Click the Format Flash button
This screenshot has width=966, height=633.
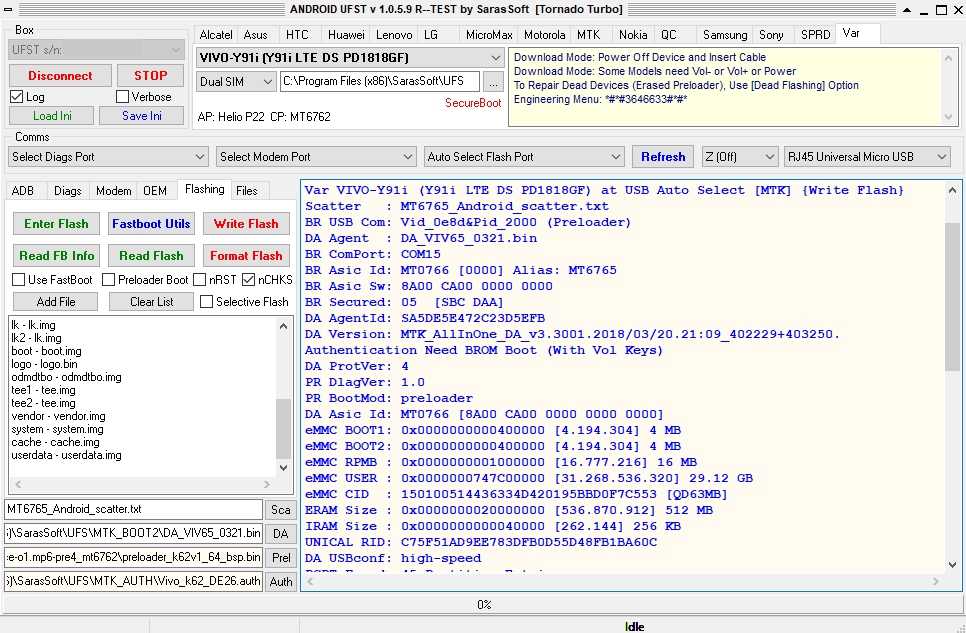pos(246,256)
